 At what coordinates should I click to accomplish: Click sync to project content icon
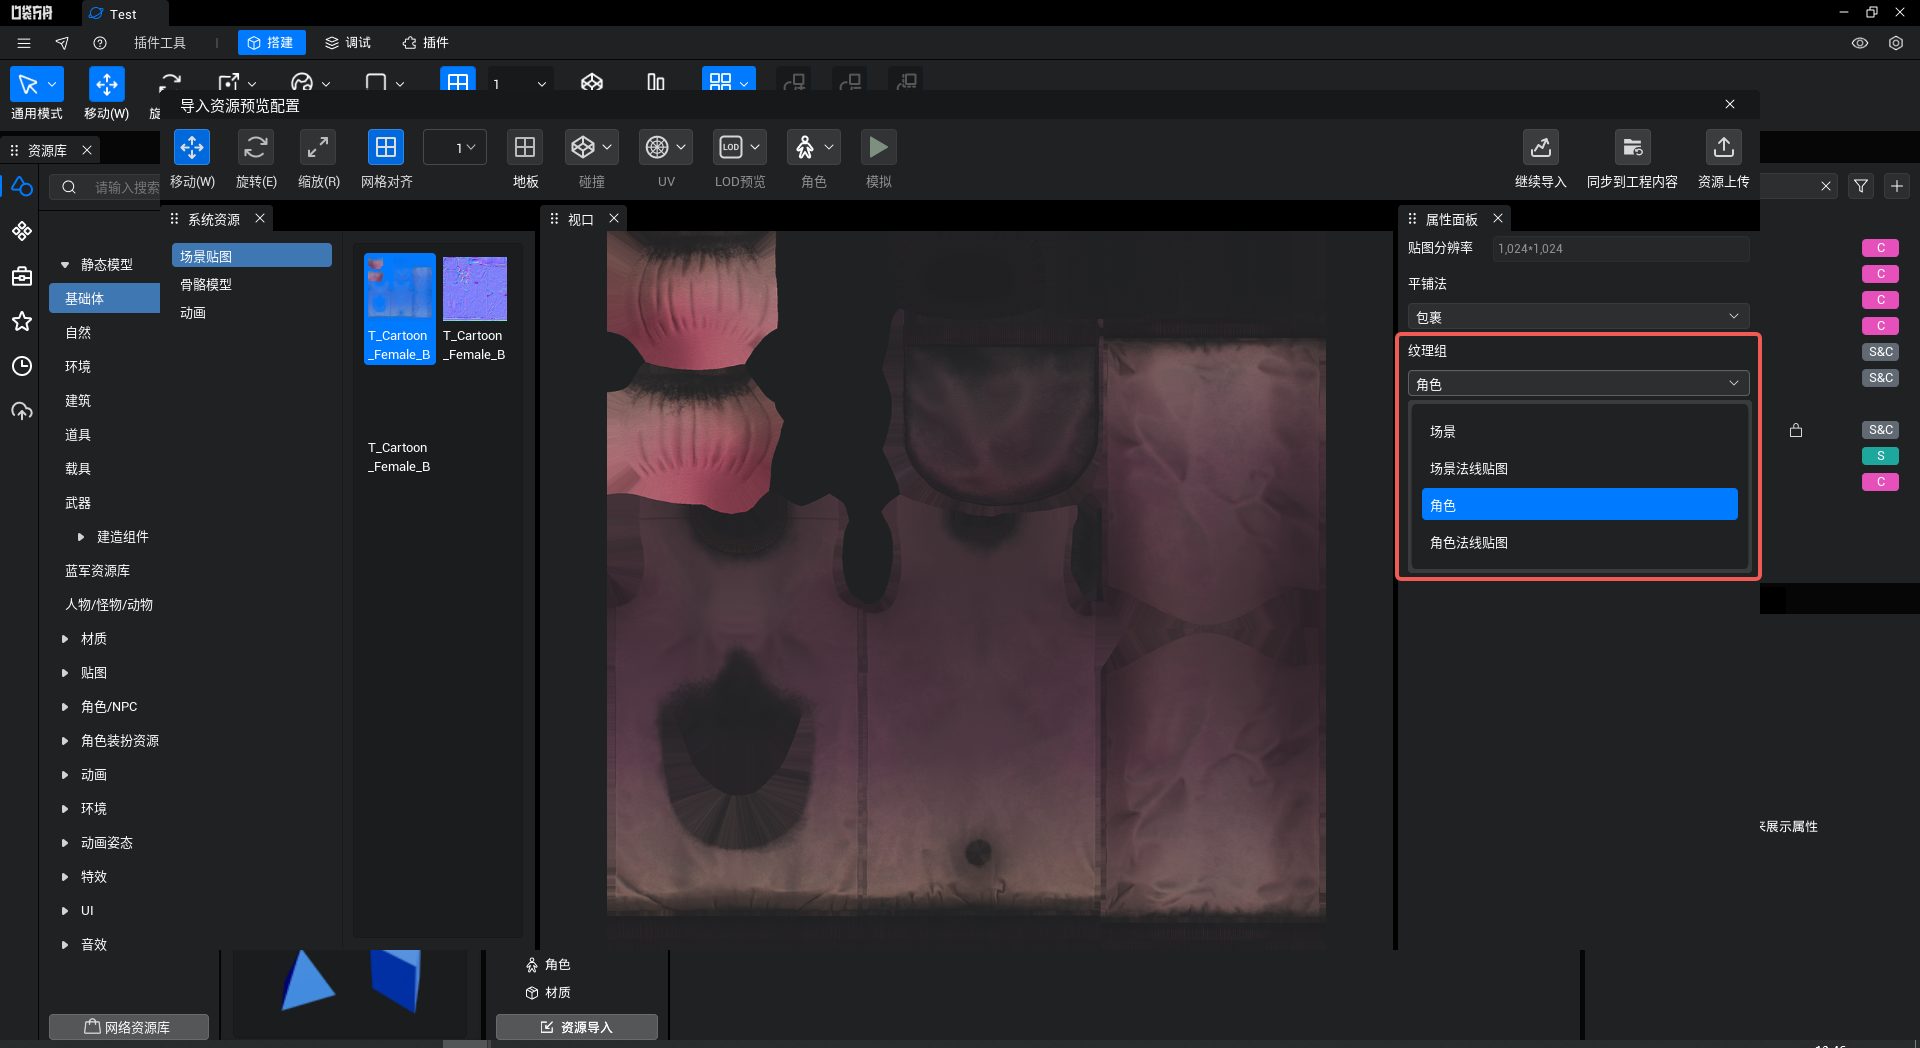click(x=1632, y=148)
